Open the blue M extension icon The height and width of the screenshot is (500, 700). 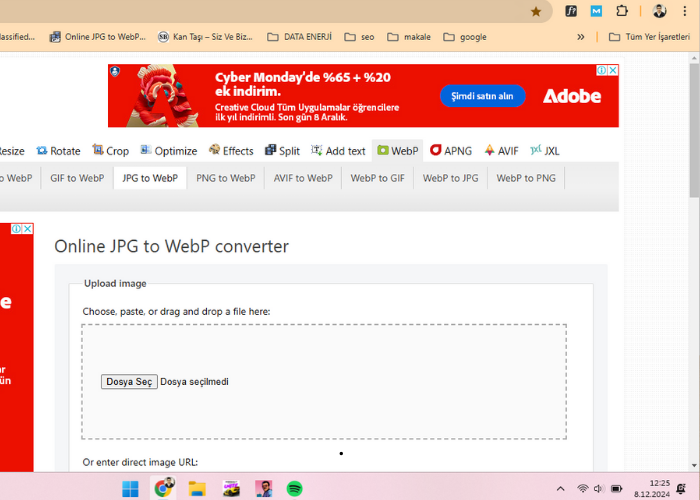point(596,11)
